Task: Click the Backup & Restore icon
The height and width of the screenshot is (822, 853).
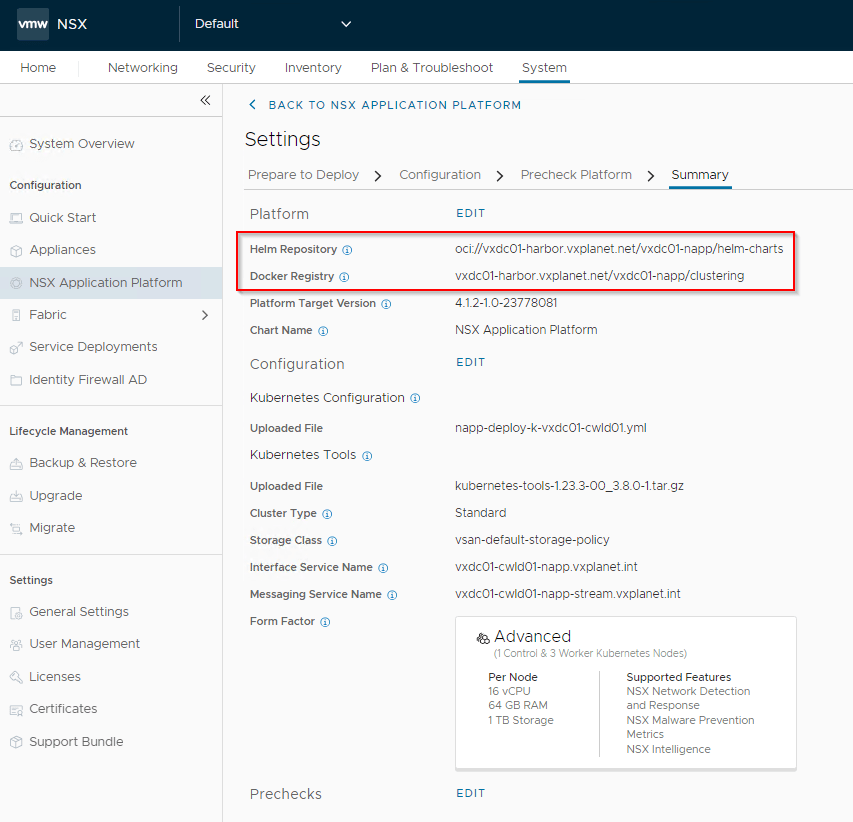Action: point(16,463)
